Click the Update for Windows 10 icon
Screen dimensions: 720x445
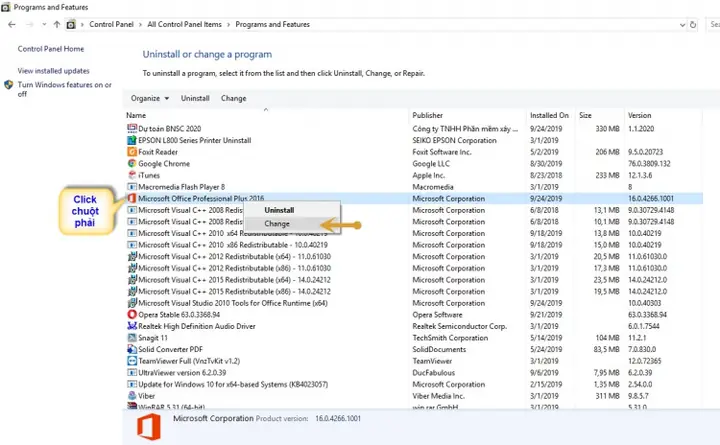tap(132, 384)
